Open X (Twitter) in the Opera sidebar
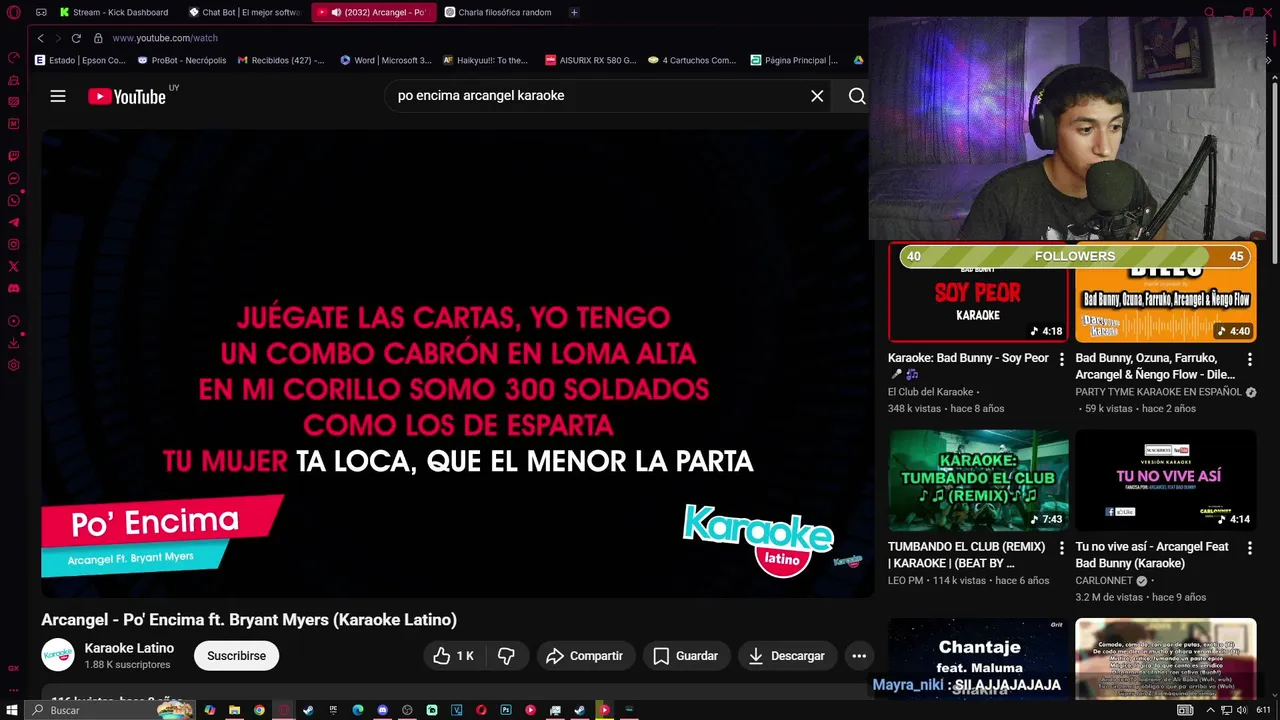Image resolution: width=1280 pixels, height=720 pixels. click(x=14, y=267)
